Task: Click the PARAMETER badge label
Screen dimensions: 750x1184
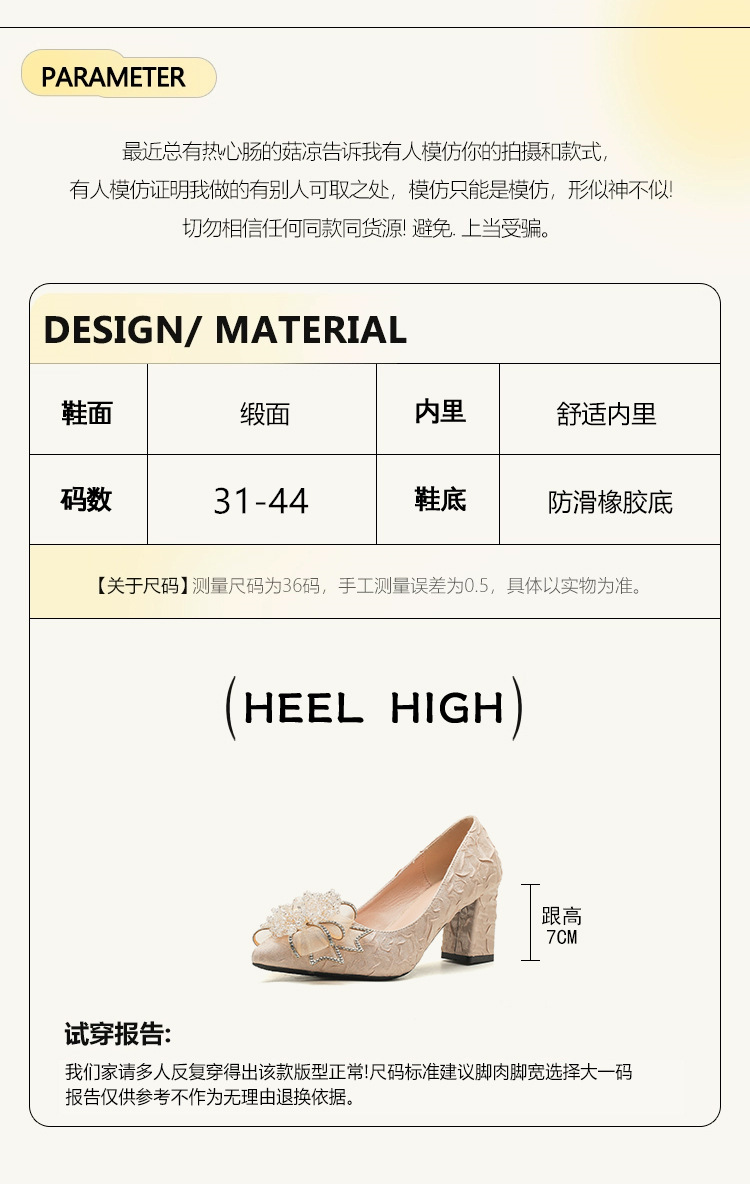Action: 113,77
